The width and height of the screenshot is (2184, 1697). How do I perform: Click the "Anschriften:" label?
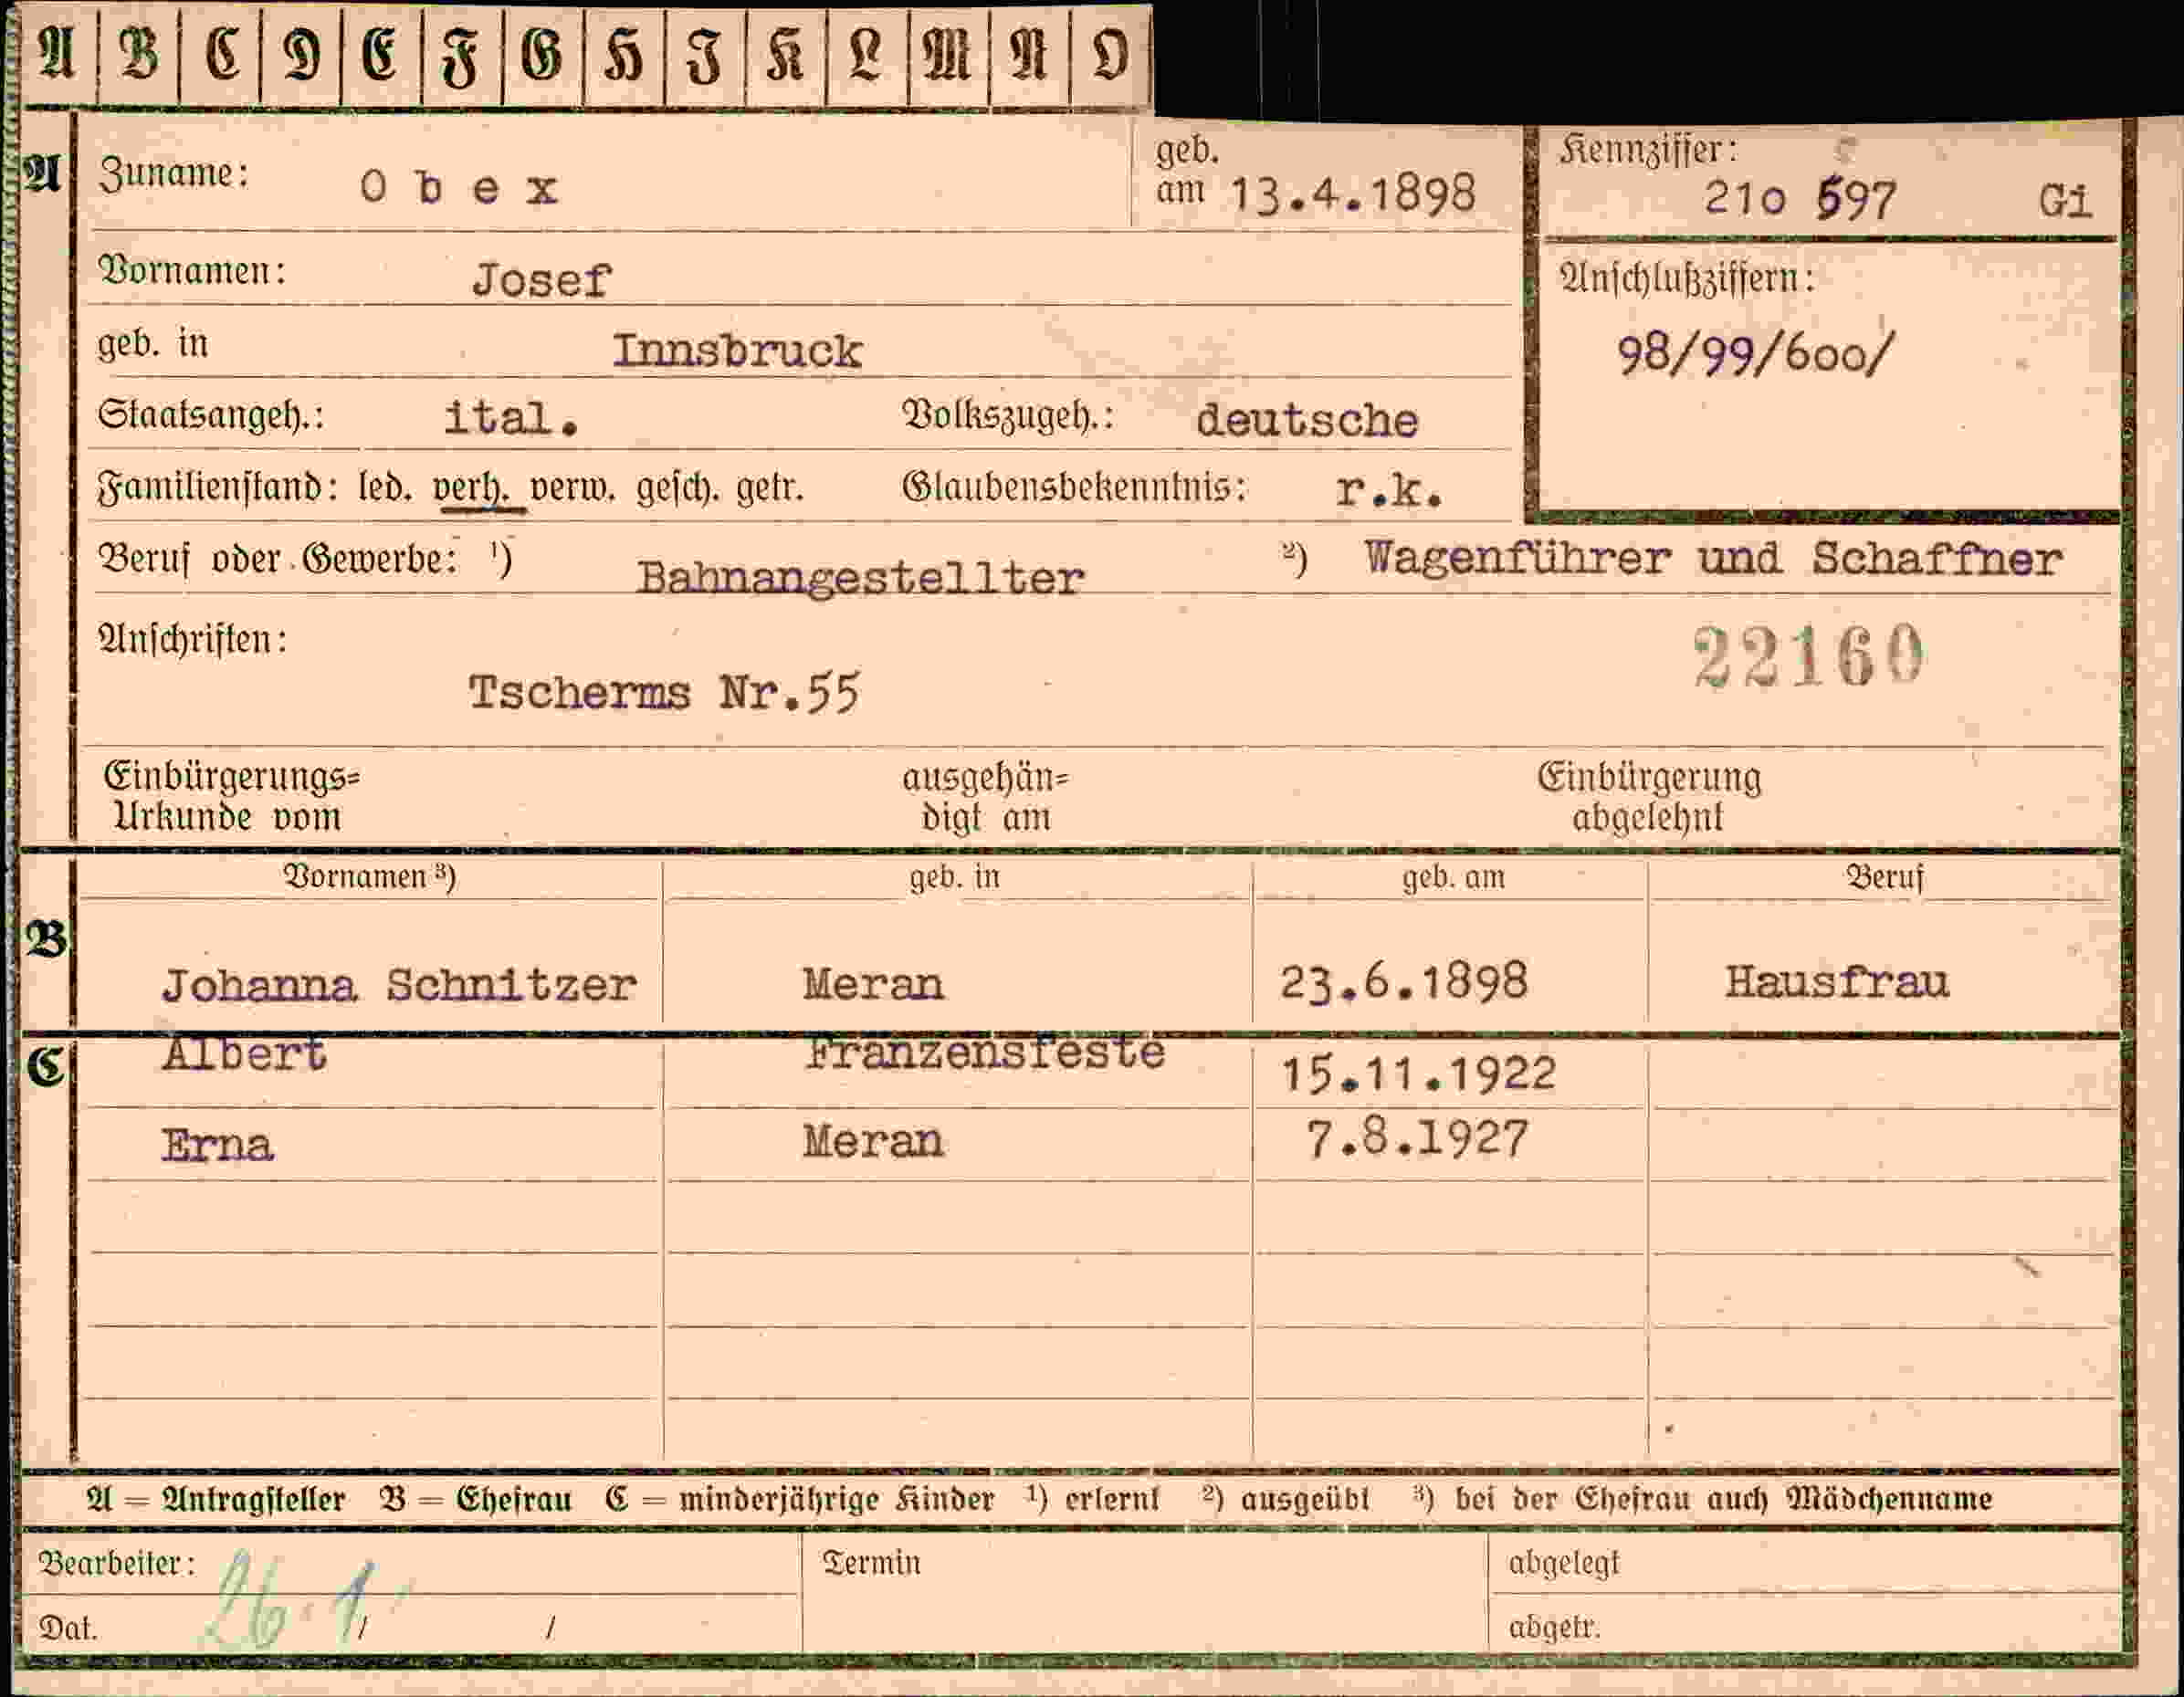(x=192, y=638)
